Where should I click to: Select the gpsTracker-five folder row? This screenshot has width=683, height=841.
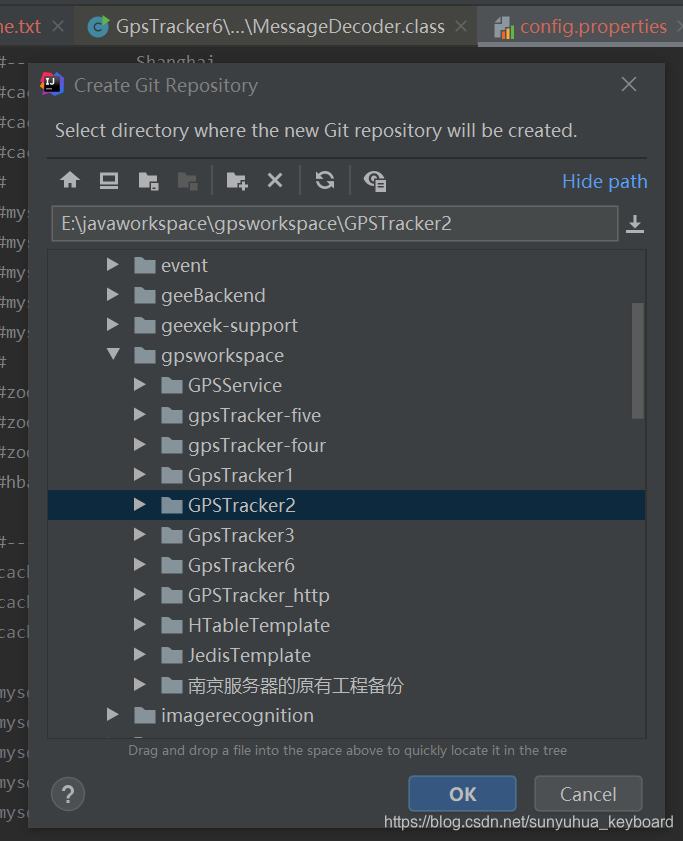coord(346,415)
